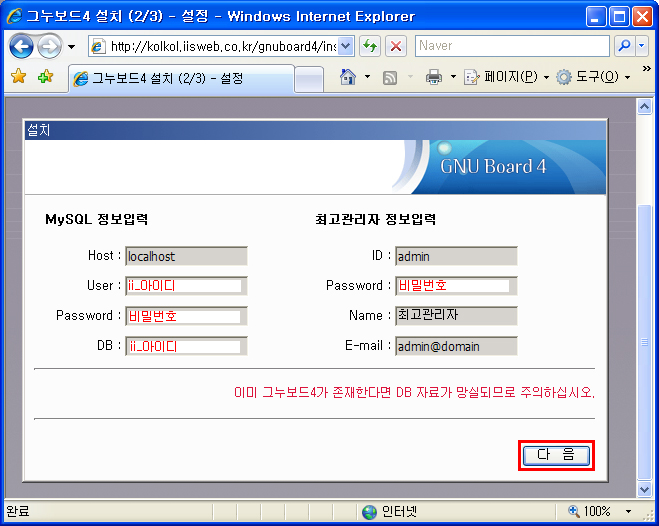Image resolution: width=659 pixels, height=526 pixels.
Task: Click the browser Back arrow button
Action: point(21,46)
